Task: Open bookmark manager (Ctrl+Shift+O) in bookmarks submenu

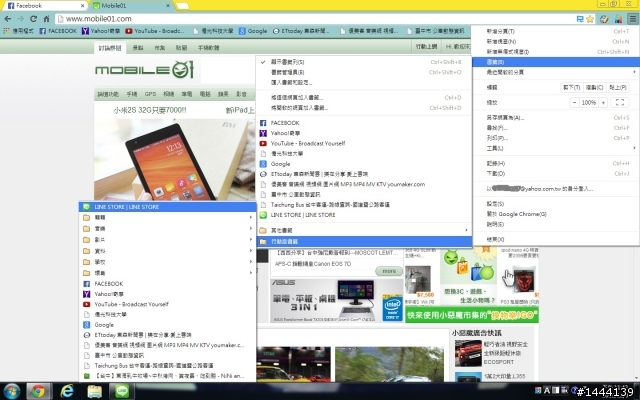Action: point(364,72)
